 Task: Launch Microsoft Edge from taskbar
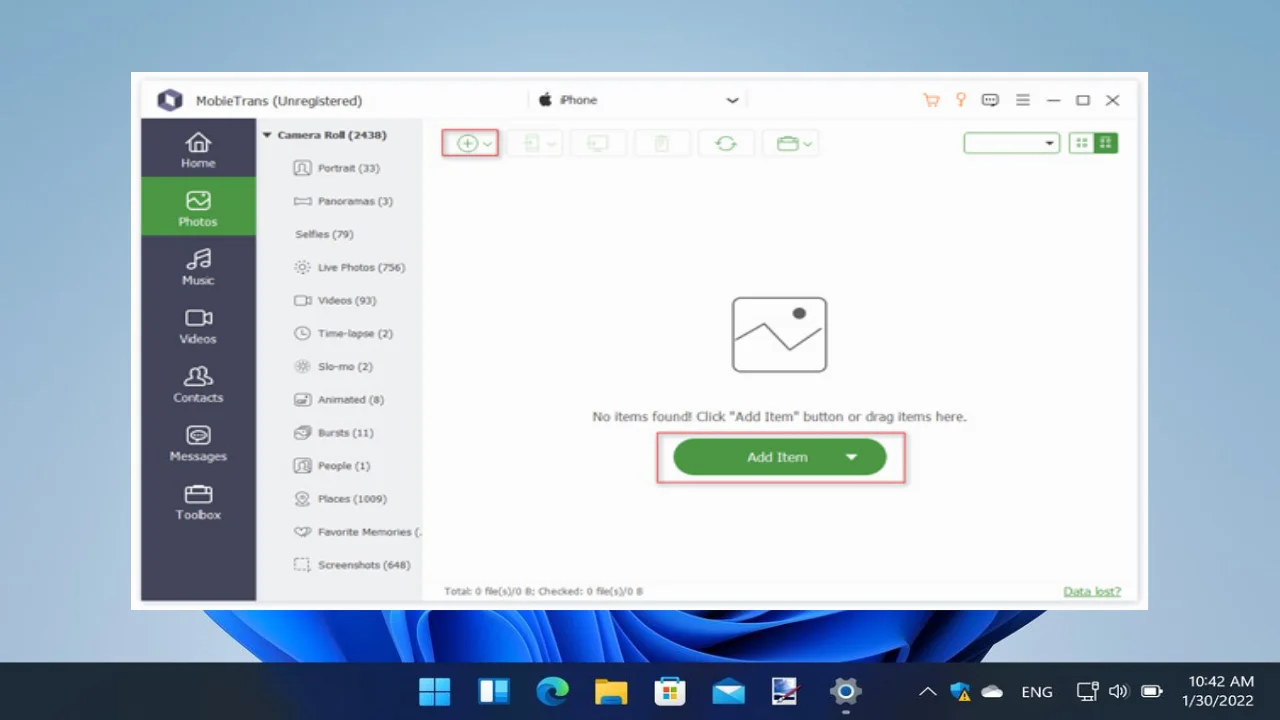[552, 691]
